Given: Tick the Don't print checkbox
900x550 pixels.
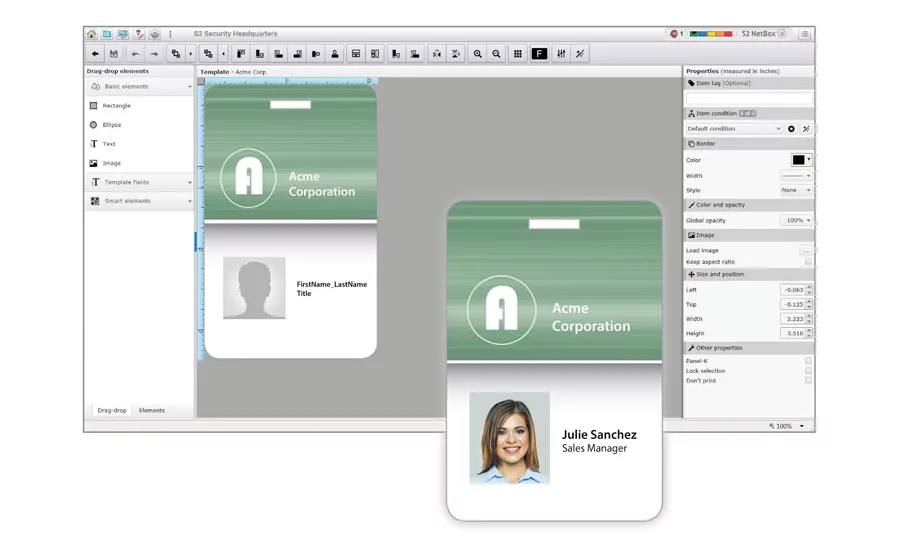Looking at the screenshot, I should click(x=808, y=381).
